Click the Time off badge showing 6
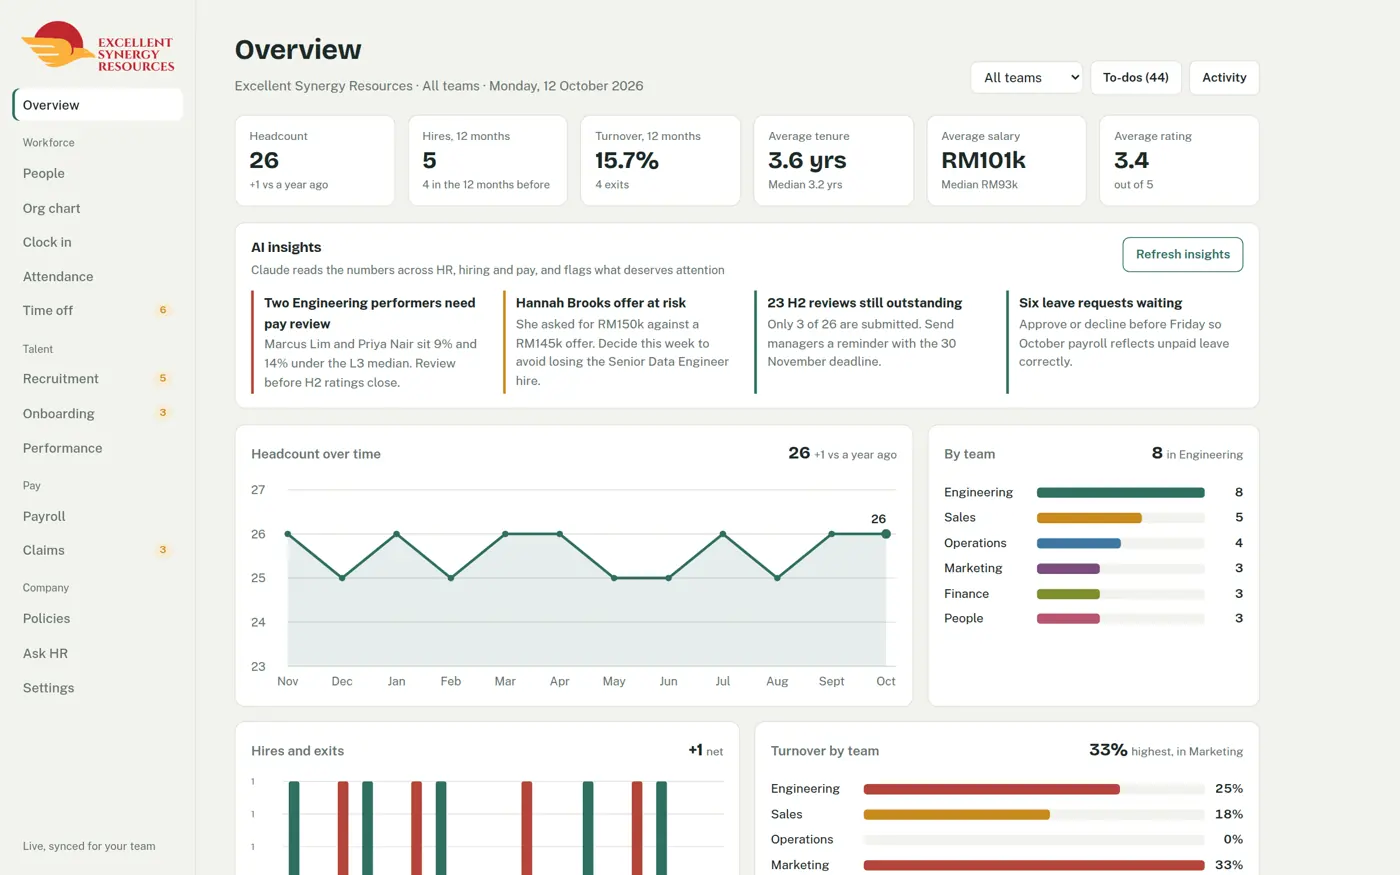 [163, 310]
